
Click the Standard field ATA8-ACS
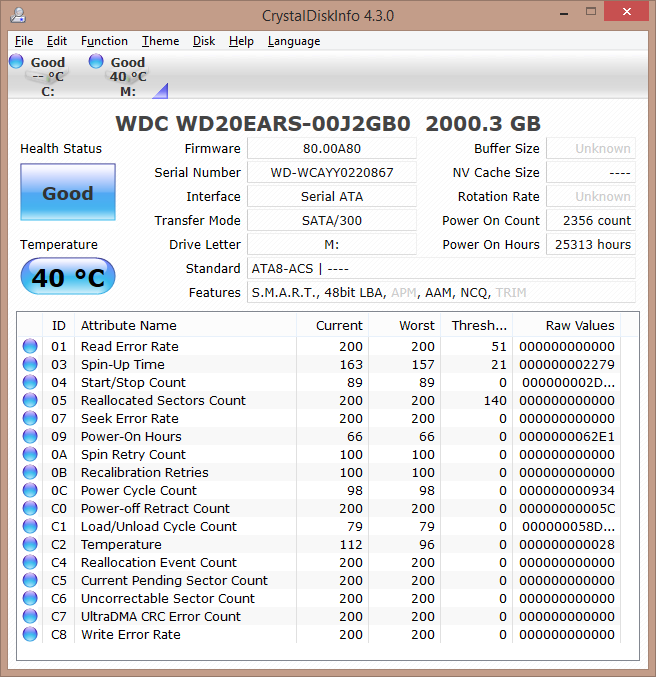[x=441, y=269]
